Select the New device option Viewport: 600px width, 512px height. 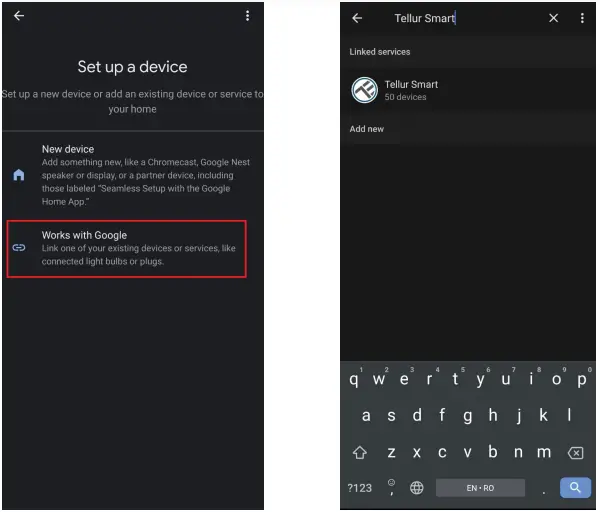click(133, 175)
